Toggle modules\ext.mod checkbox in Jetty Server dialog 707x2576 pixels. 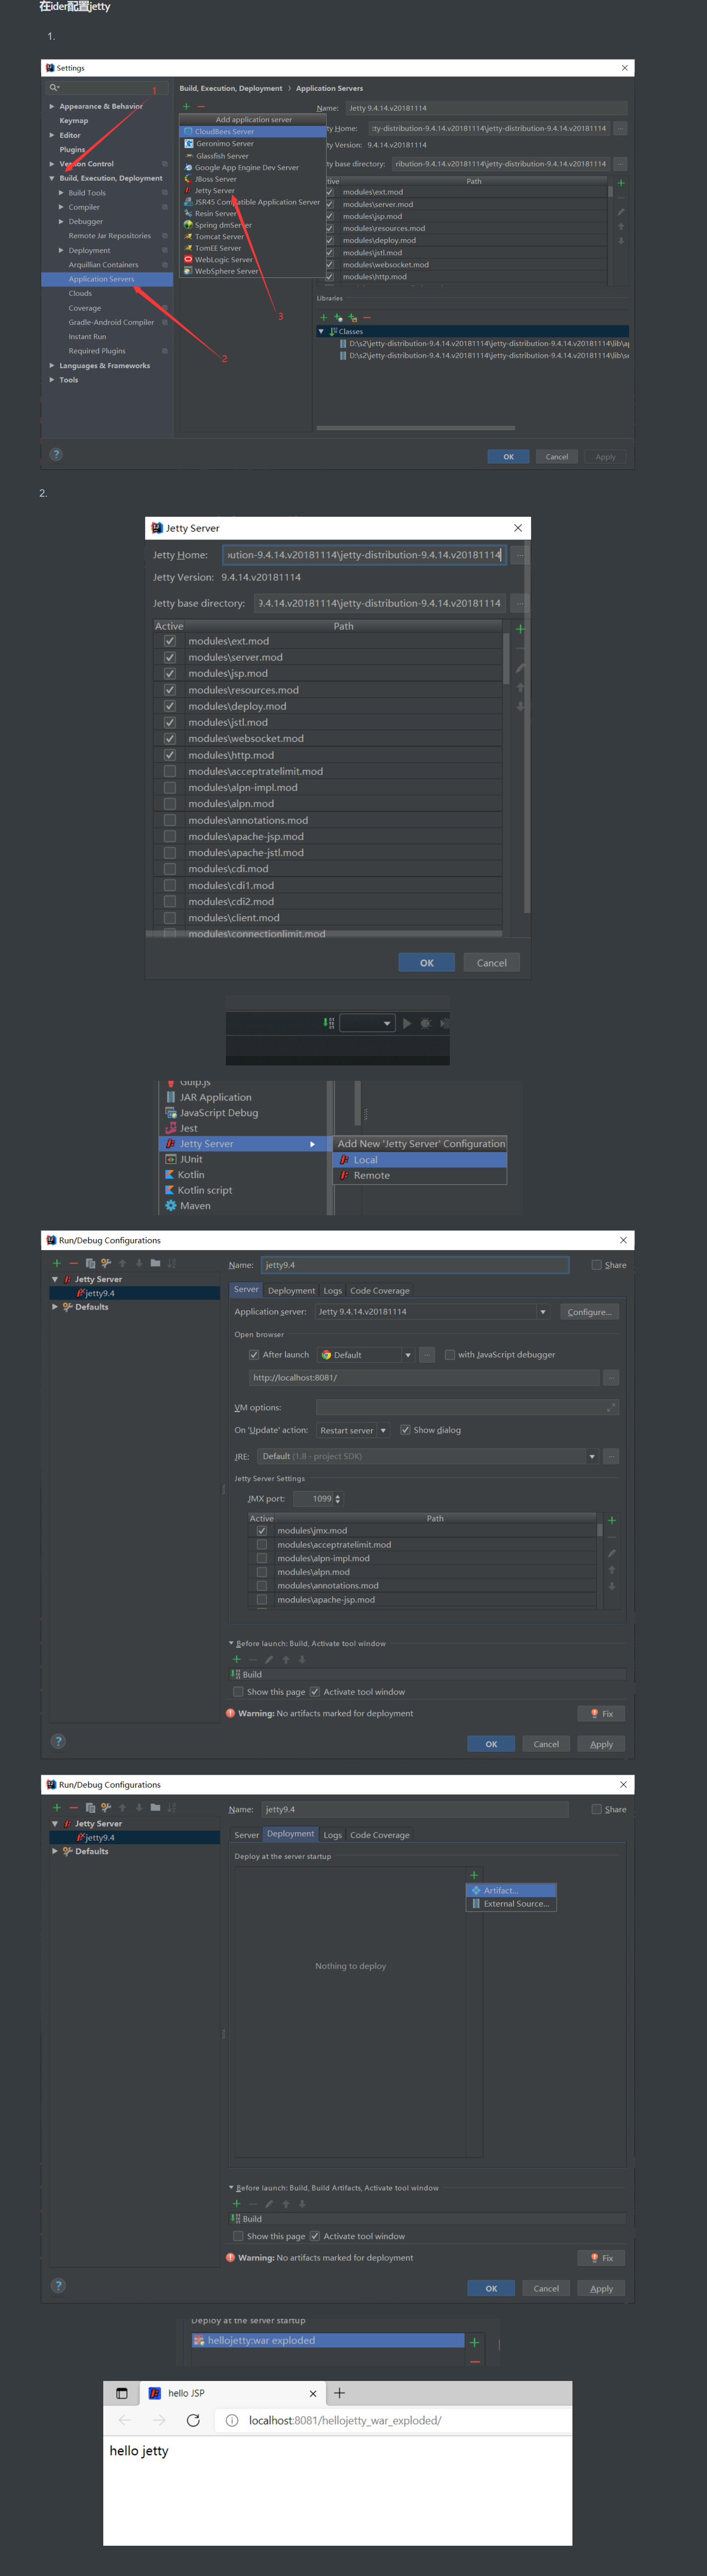[170, 641]
